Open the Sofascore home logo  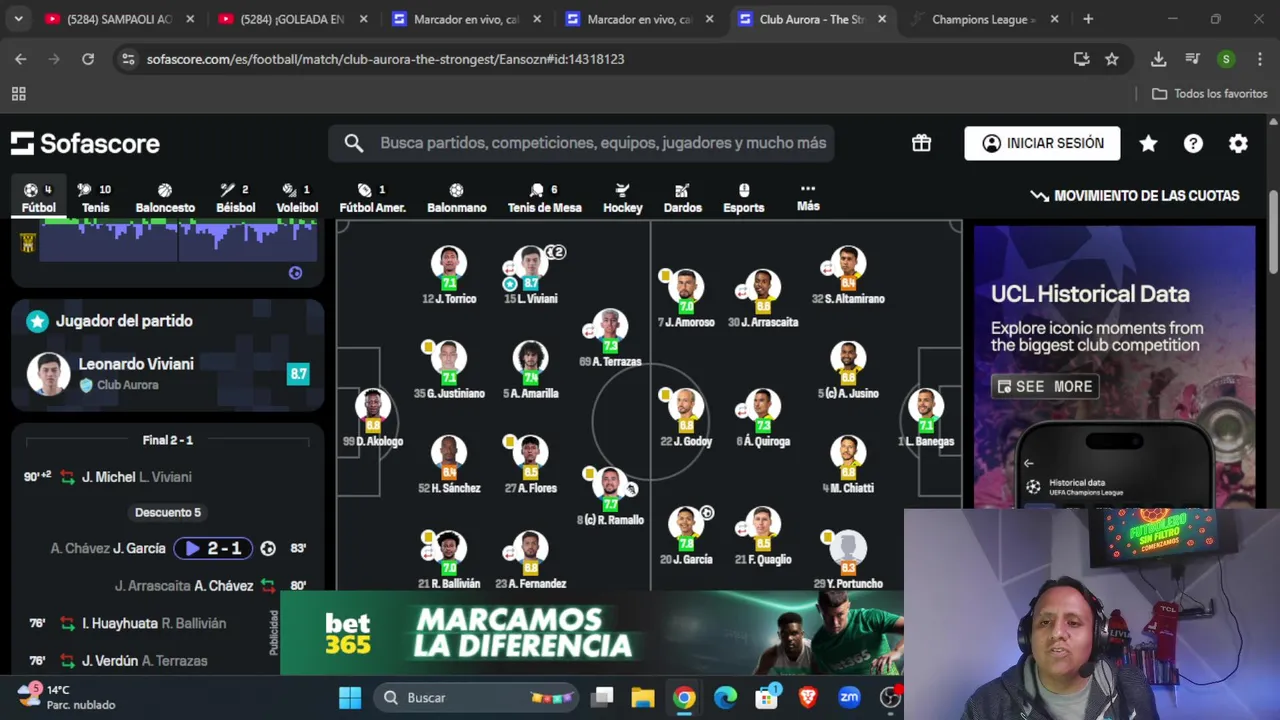point(85,144)
